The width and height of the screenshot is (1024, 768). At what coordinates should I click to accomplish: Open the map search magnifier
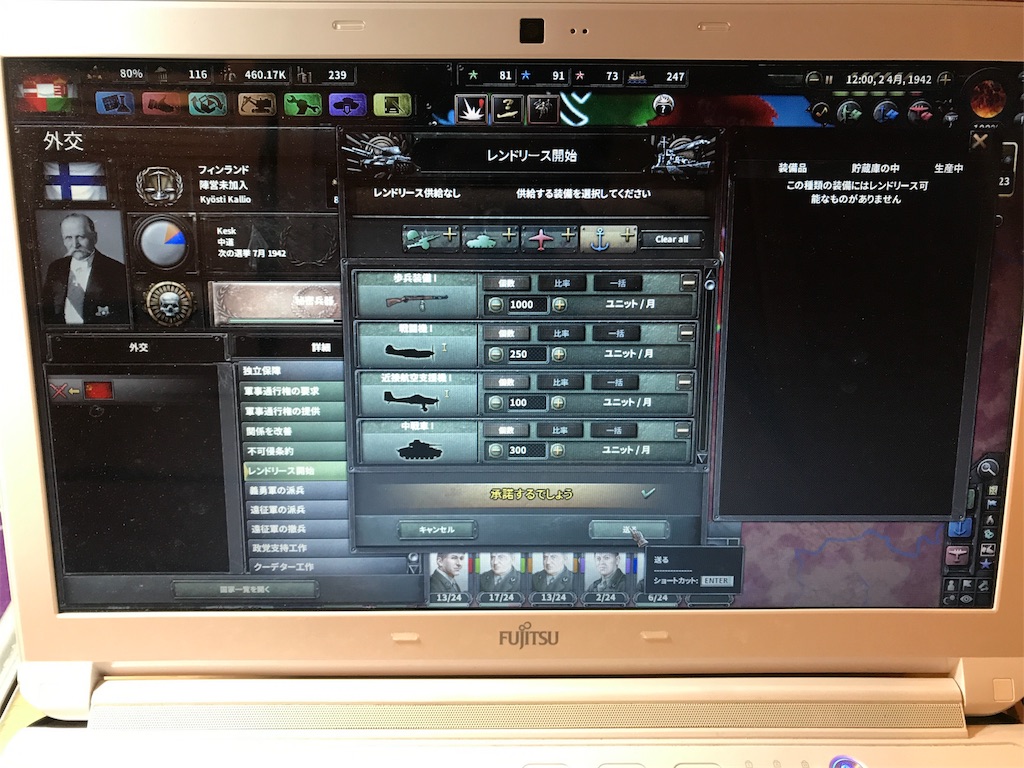pyautogui.click(x=987, y=468)
